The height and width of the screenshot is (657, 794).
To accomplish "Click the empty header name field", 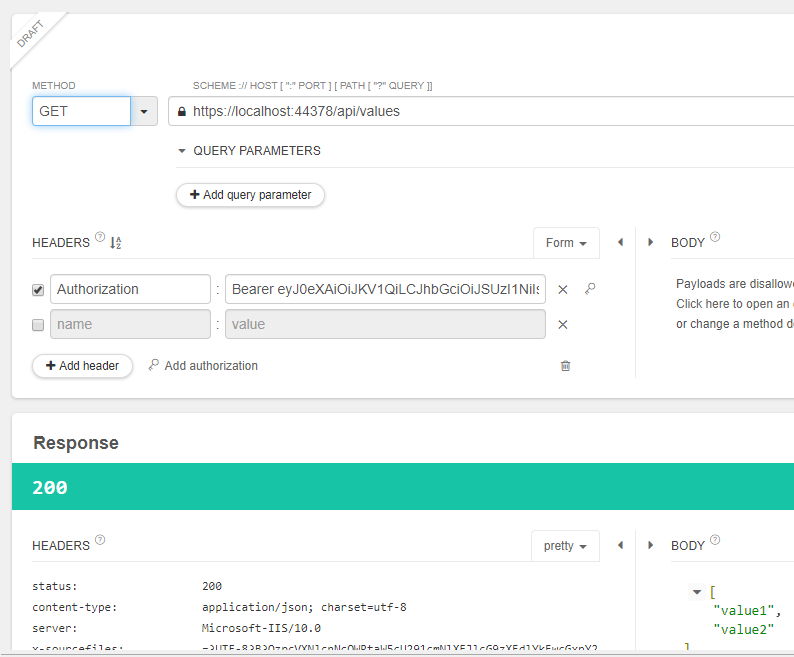I will 130,324.
